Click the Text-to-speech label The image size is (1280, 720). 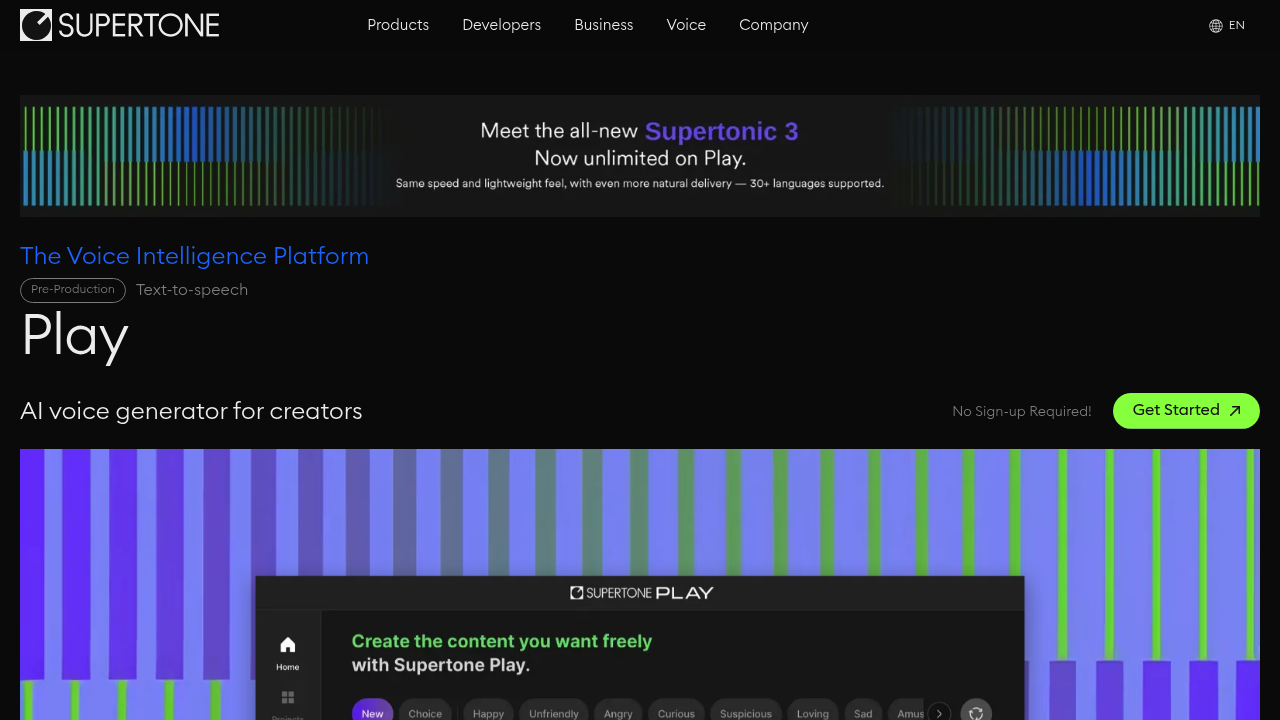pyautogui.click(x=192, y=290)
